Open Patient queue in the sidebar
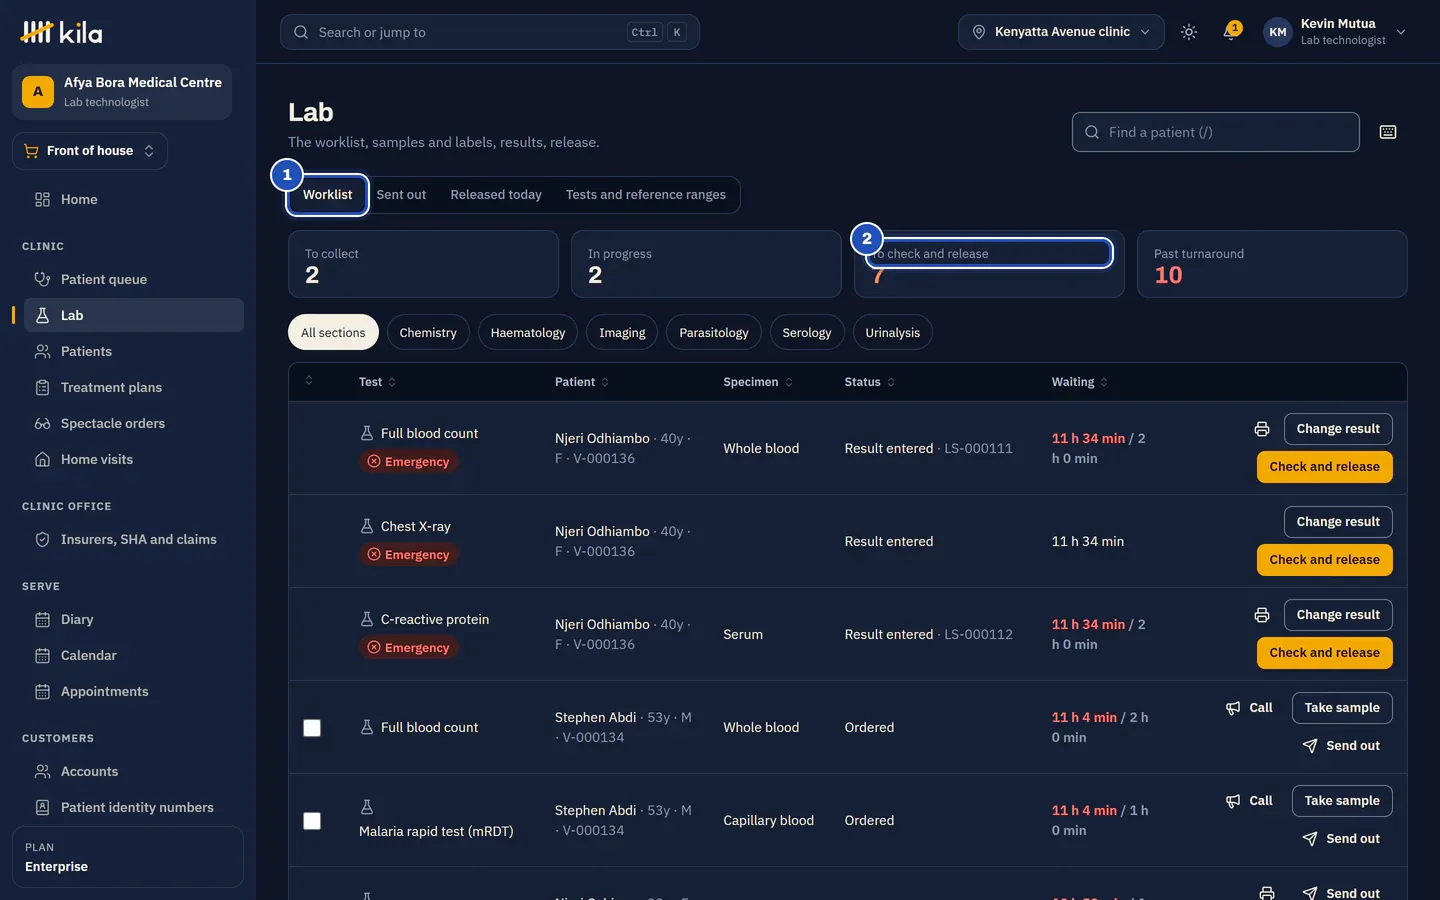1440x900 pixels. 134,279
